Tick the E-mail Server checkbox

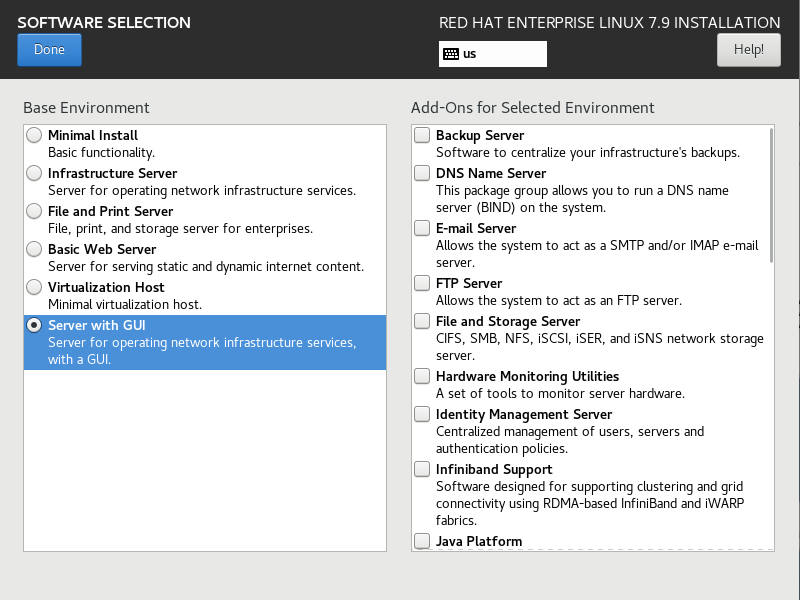coord(423,228)
